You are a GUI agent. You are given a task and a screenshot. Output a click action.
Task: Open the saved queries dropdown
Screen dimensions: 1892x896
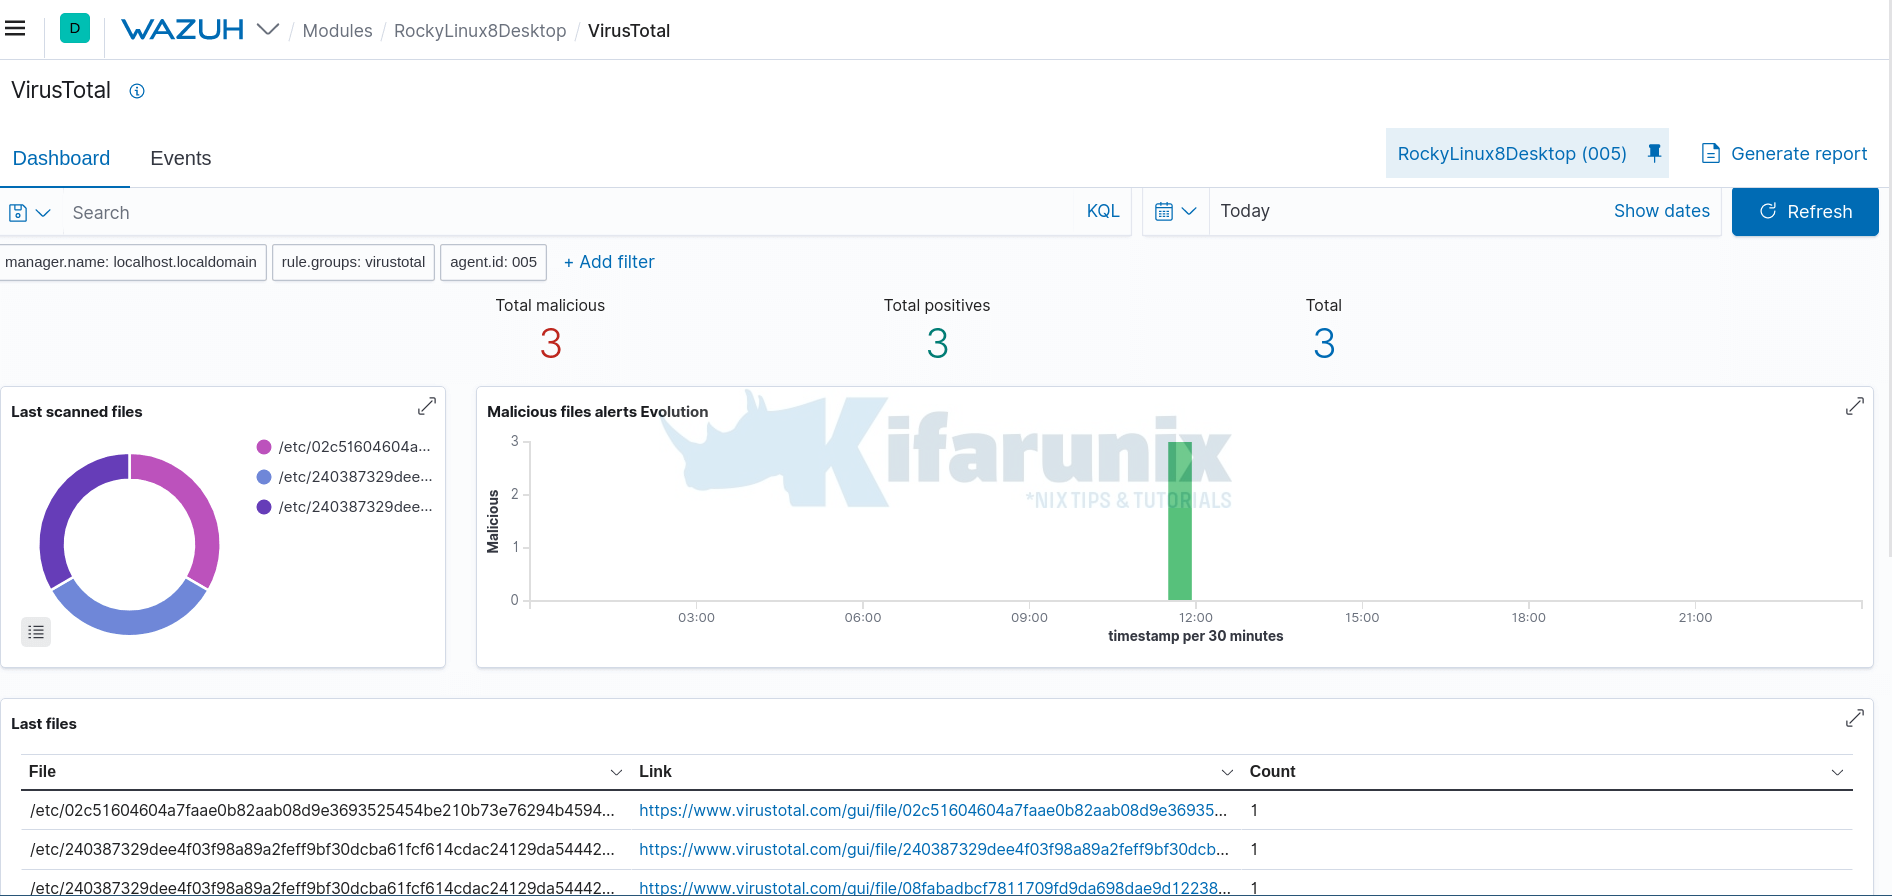pyautogui.click(x=29, y=213)
